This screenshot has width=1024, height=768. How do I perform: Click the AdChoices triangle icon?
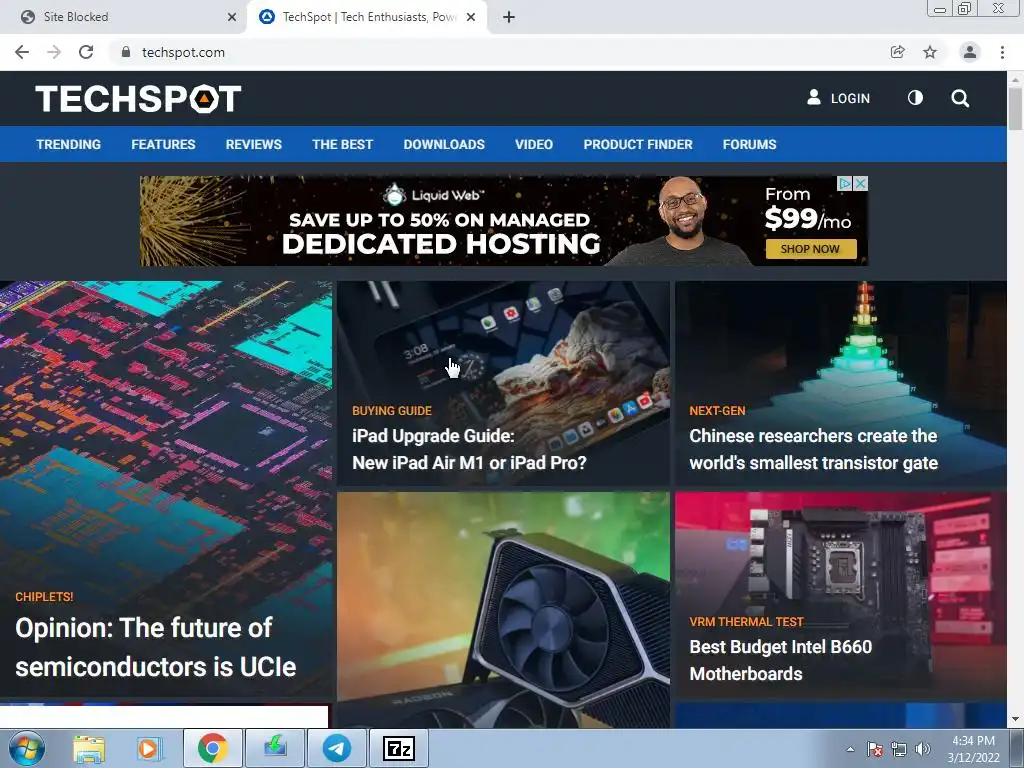point(845,184)
